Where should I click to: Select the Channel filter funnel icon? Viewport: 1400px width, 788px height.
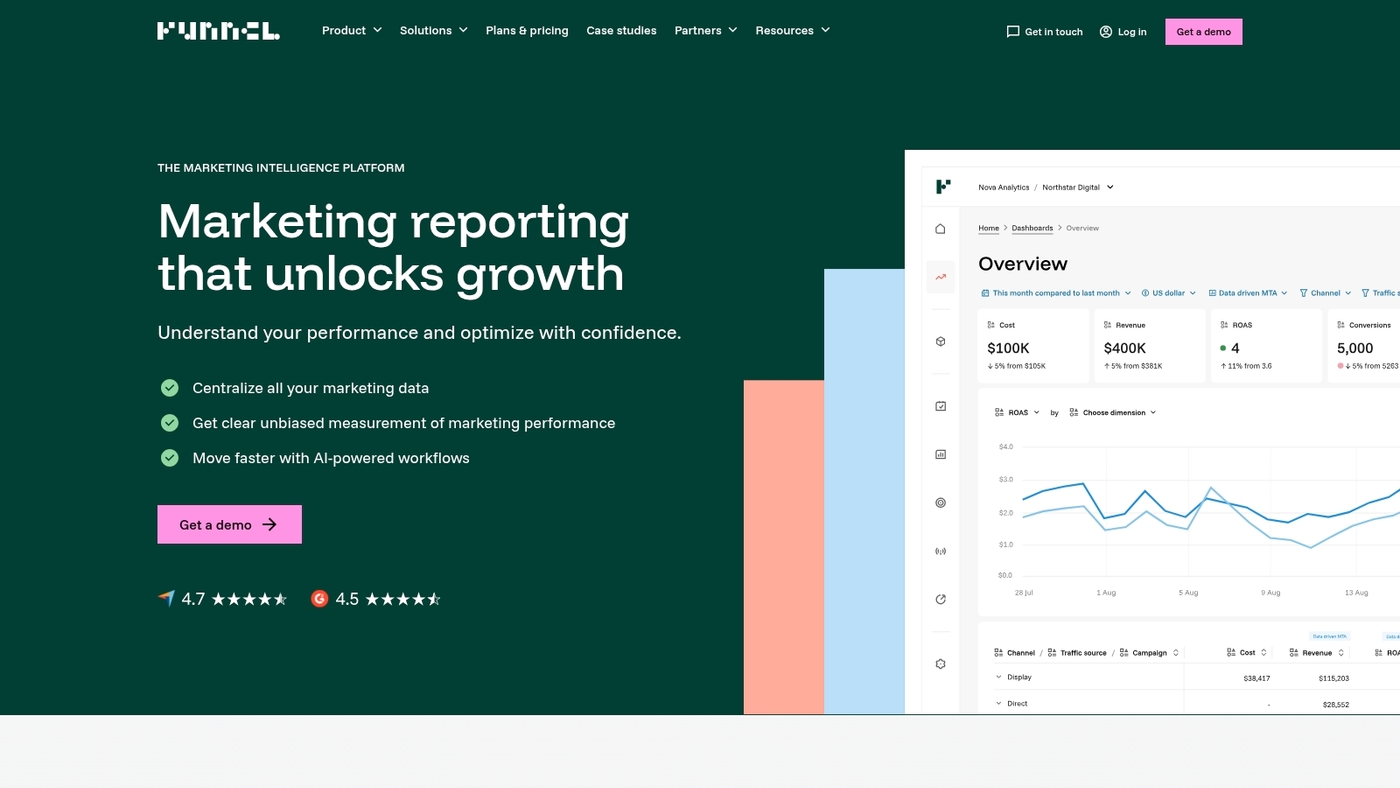click(1306, 292)
